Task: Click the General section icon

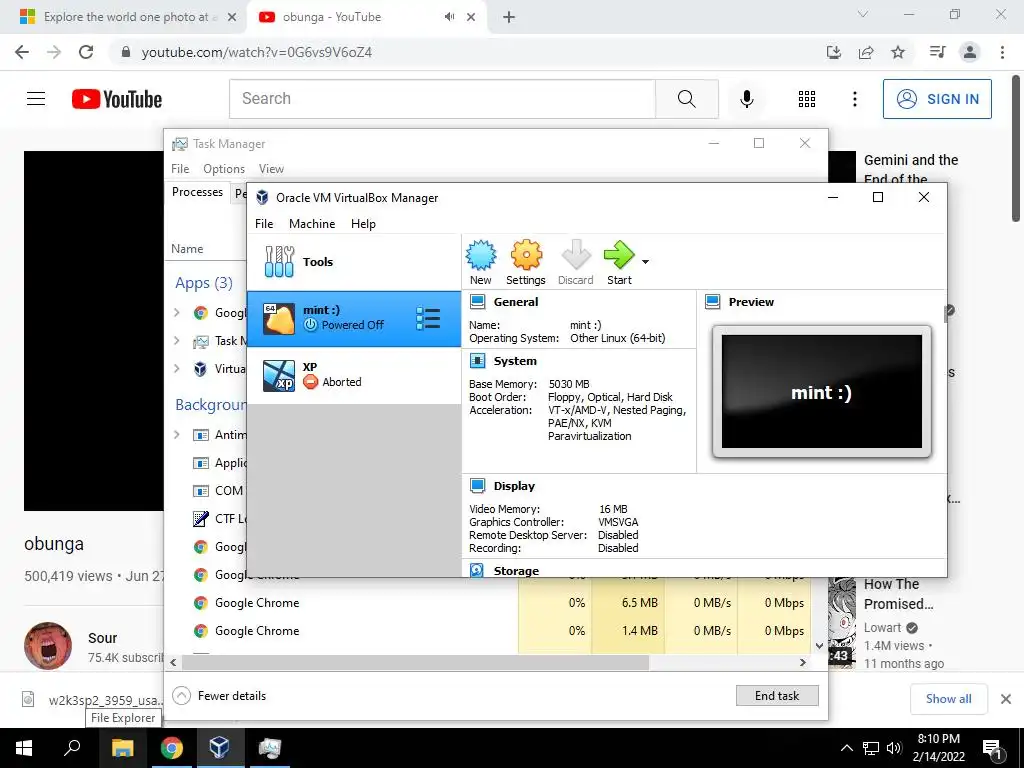Action: (477, 302)
